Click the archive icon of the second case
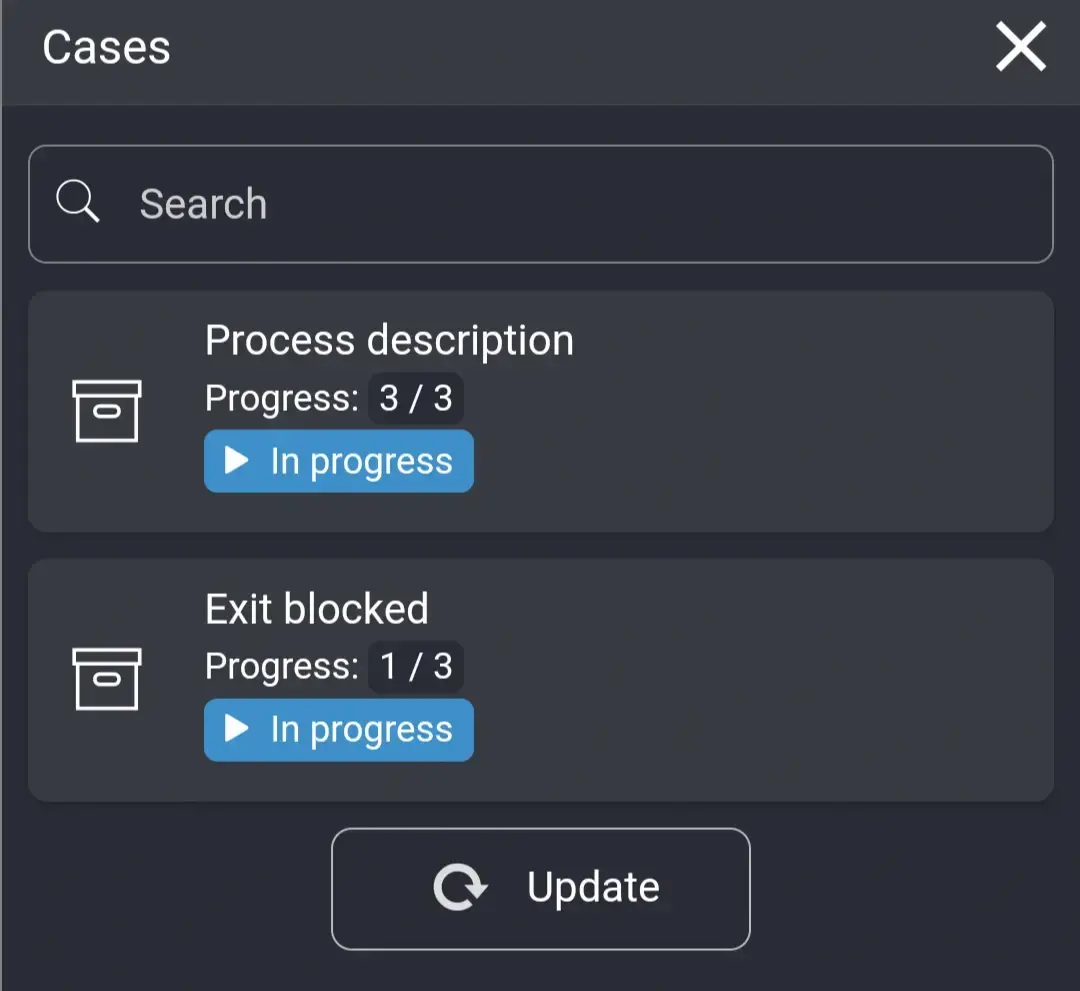This screenshot has width=1080, height=991. [x=105, y=678]
